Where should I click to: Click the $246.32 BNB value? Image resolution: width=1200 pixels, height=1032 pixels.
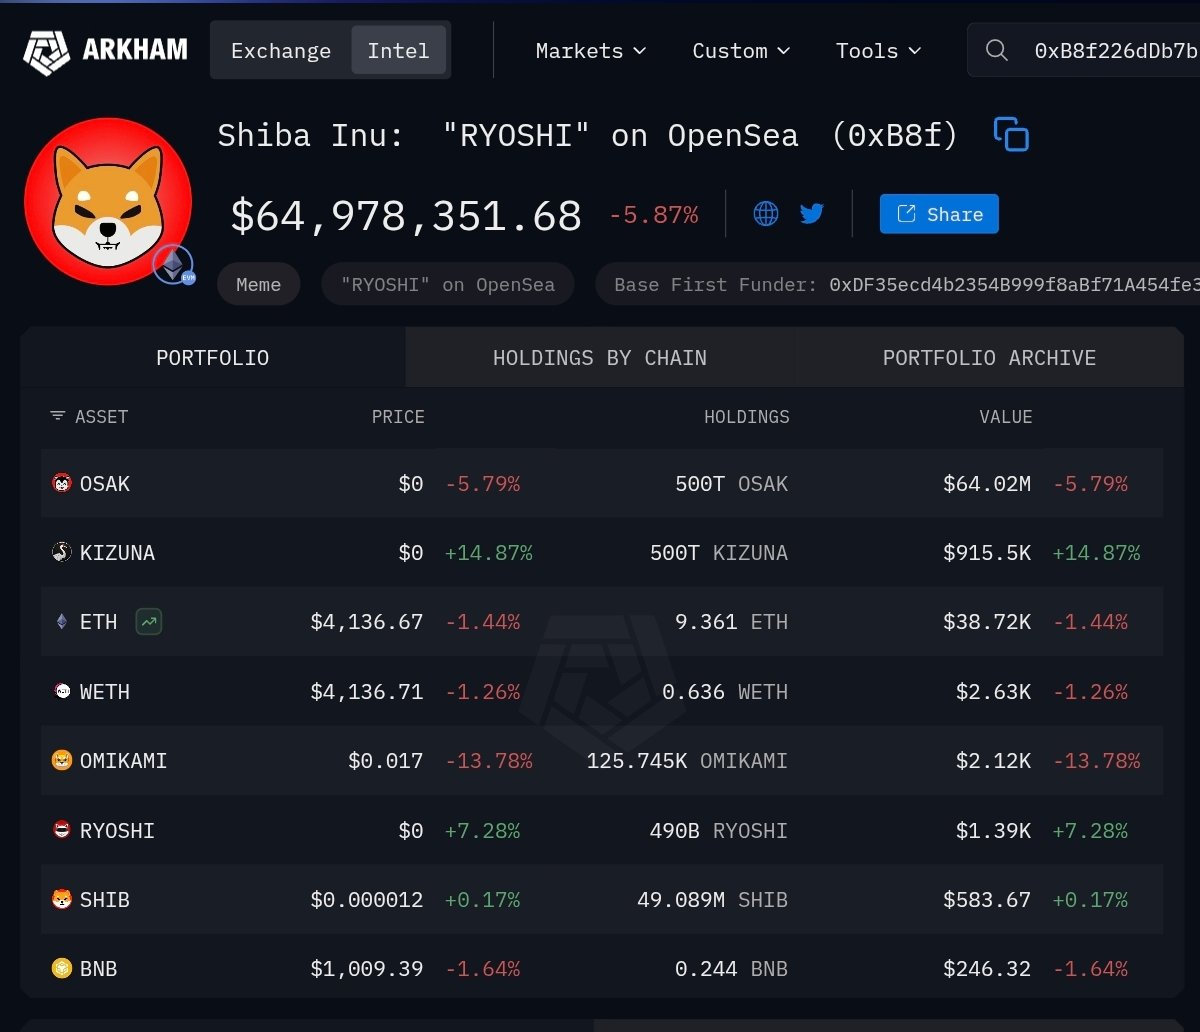[987, 969]
